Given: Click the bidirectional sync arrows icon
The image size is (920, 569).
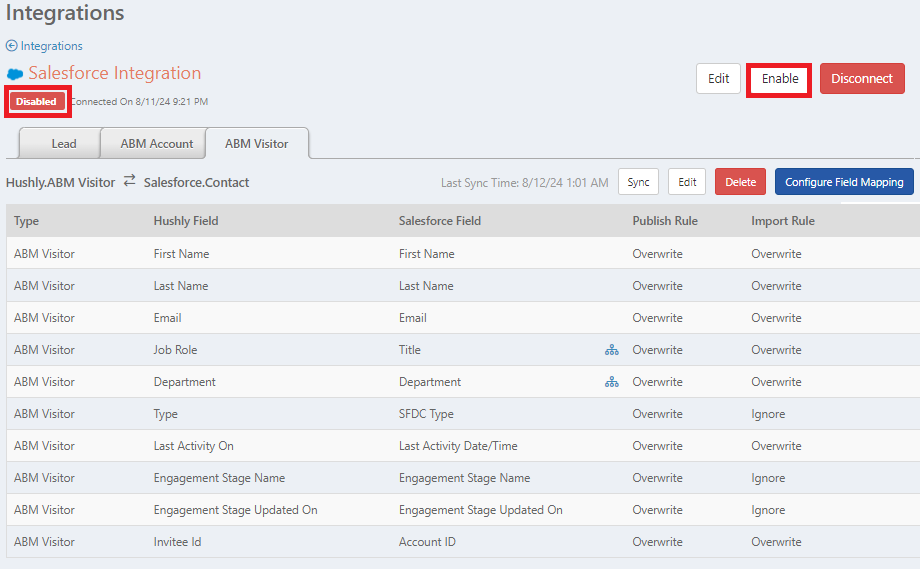Looking at the screenshot, I should (x=130, y=181).
